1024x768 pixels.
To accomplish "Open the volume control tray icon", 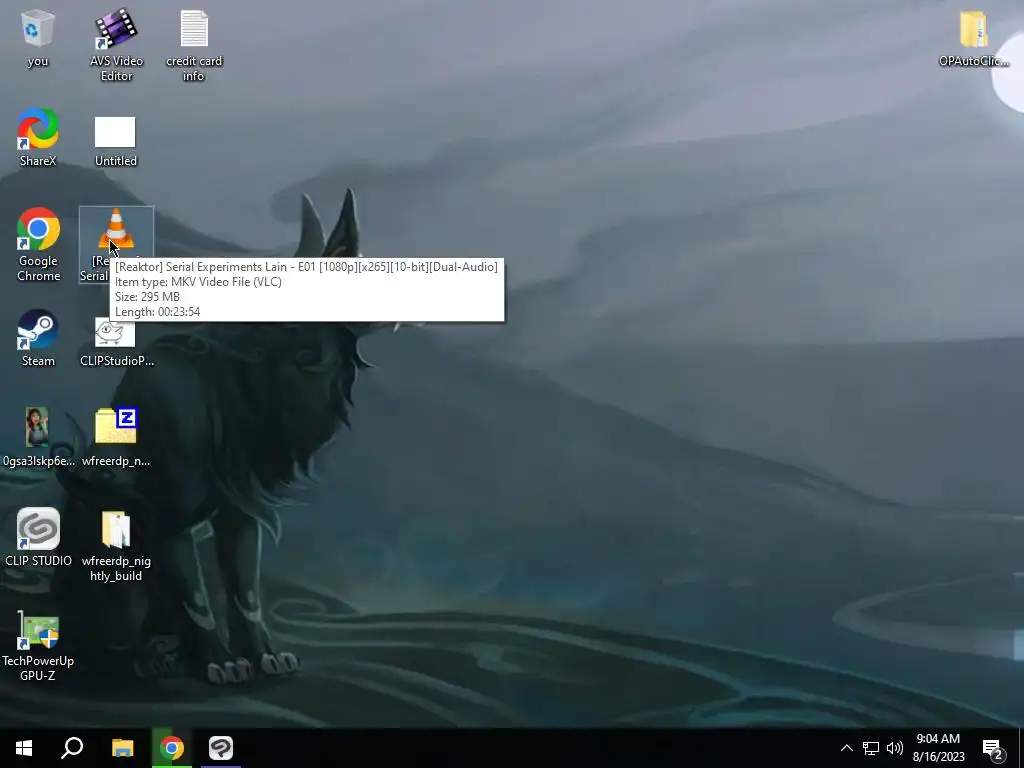I will [895, 748].
